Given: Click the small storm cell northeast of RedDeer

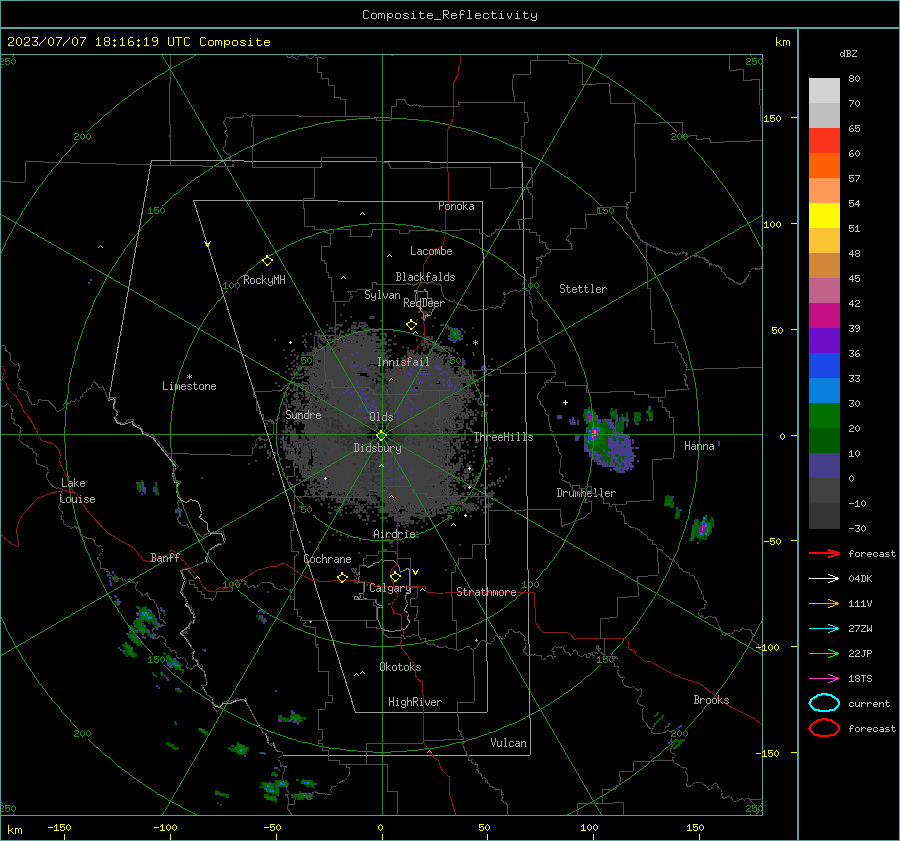Looking at the screenshot, I should (455, 334).
